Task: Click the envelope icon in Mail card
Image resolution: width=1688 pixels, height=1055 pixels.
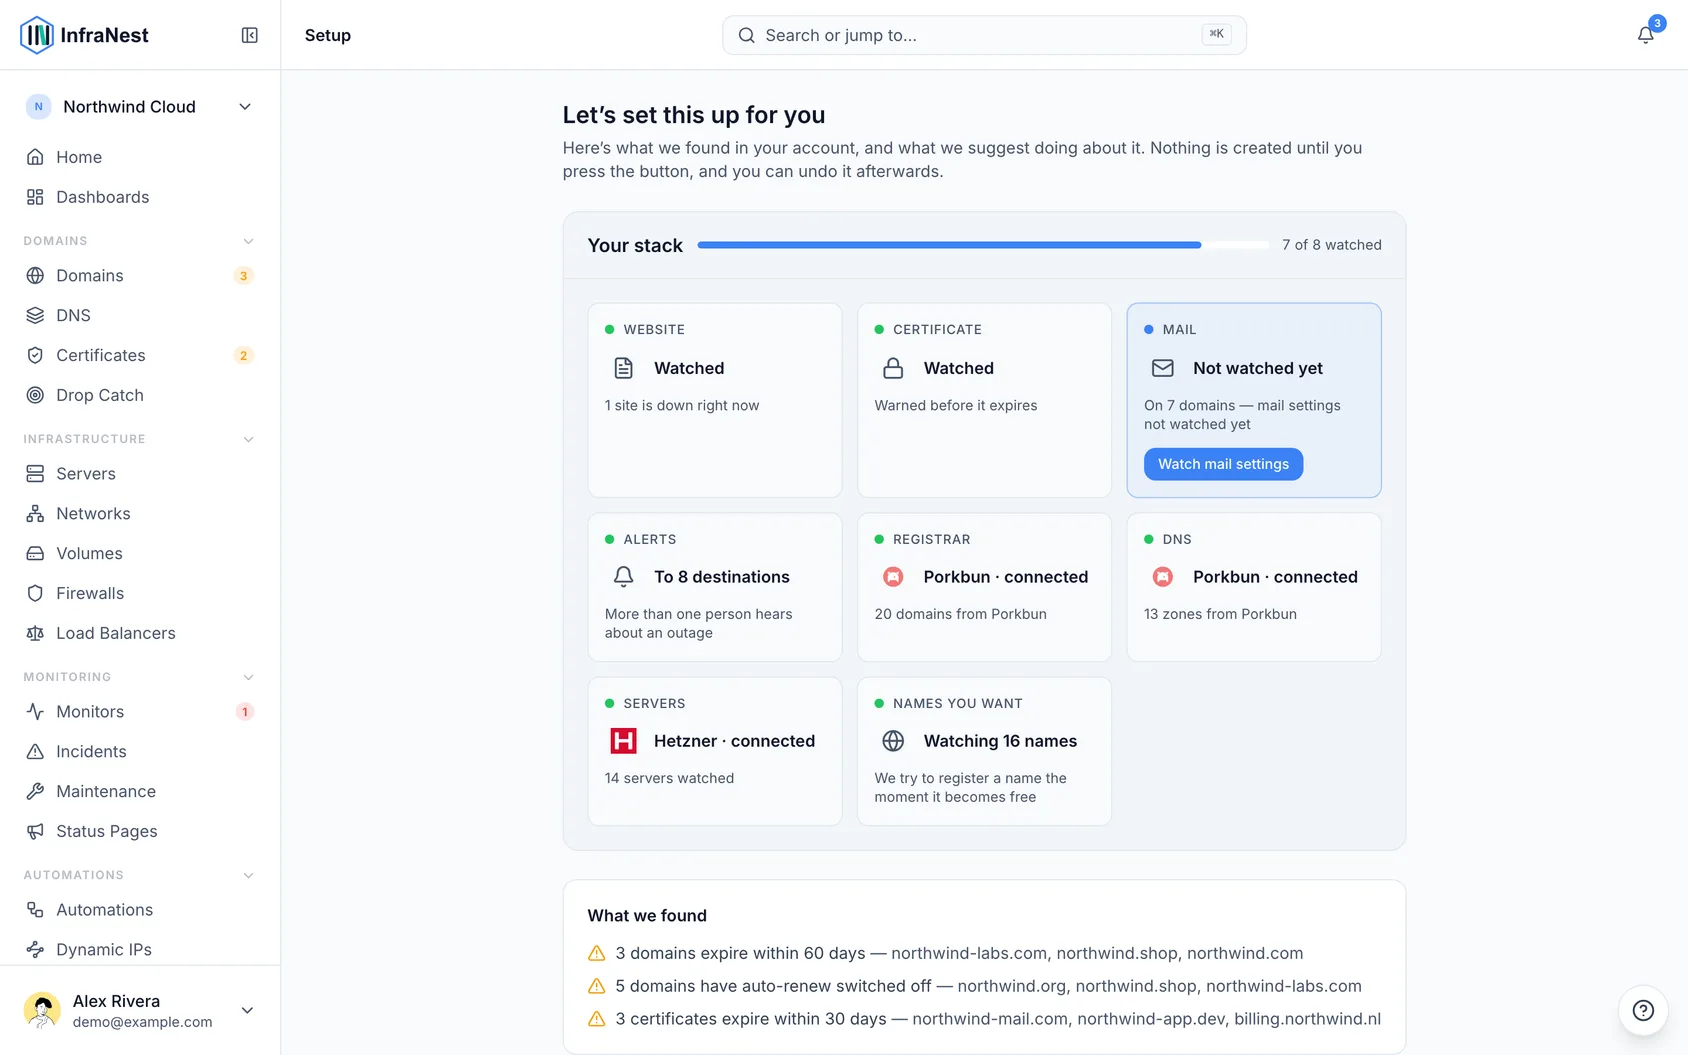Action: click(1162, 368)
